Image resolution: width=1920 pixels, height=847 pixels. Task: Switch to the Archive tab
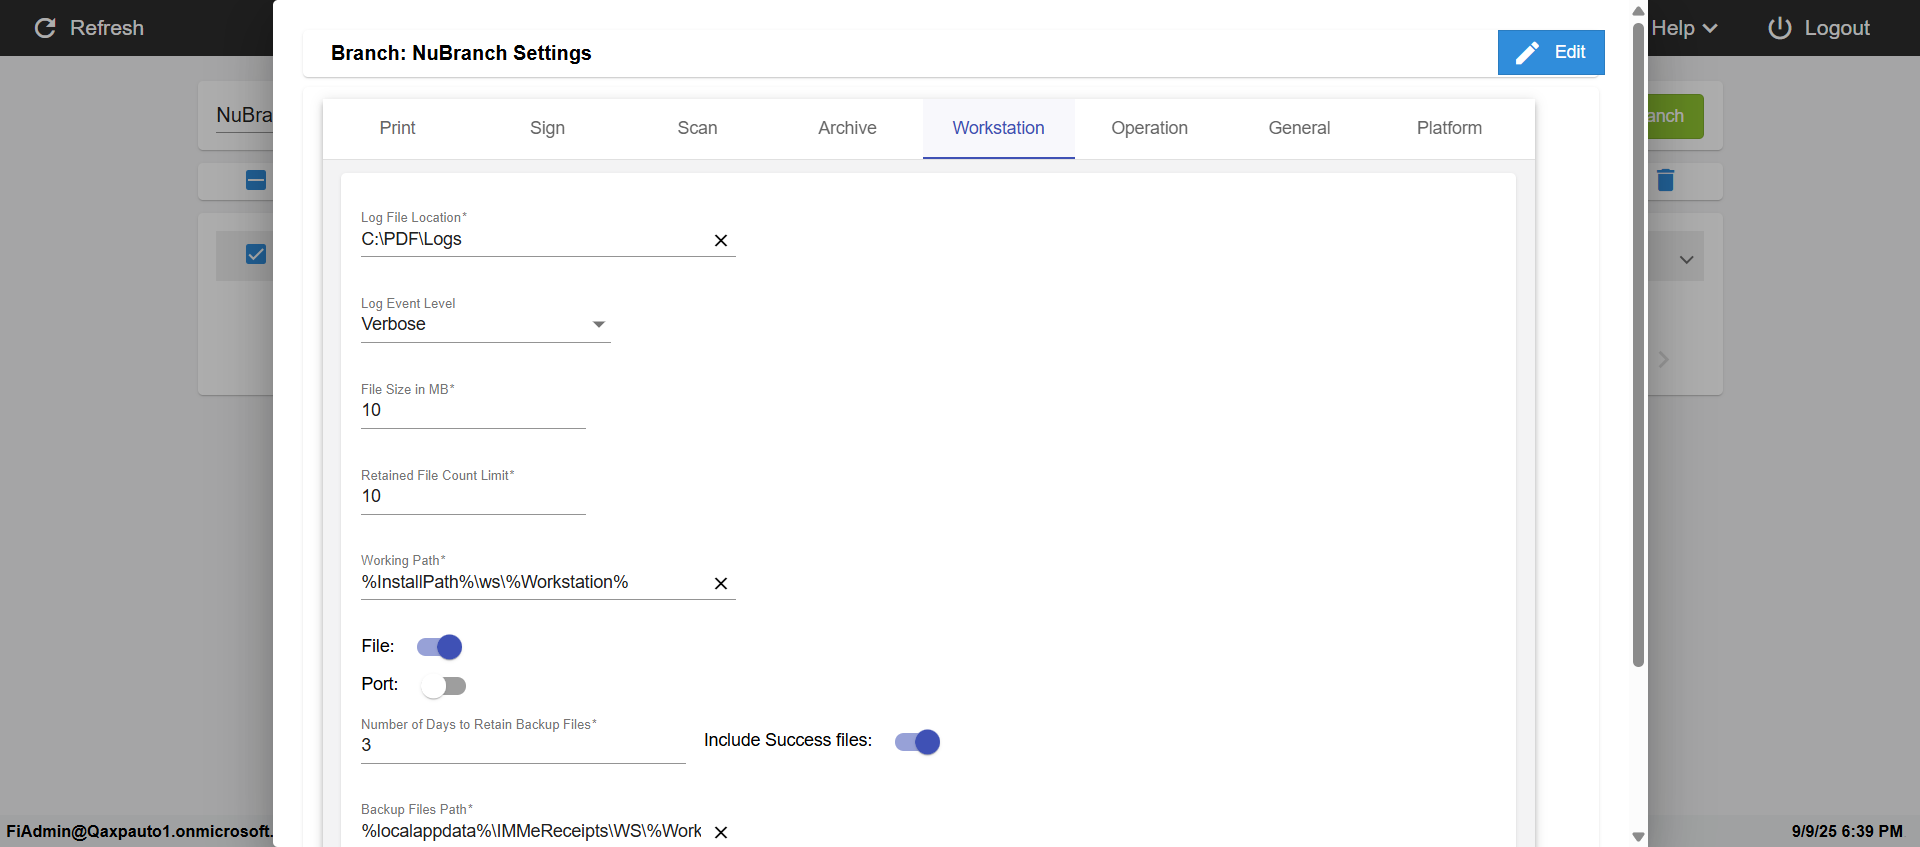[x=847, y=128]
